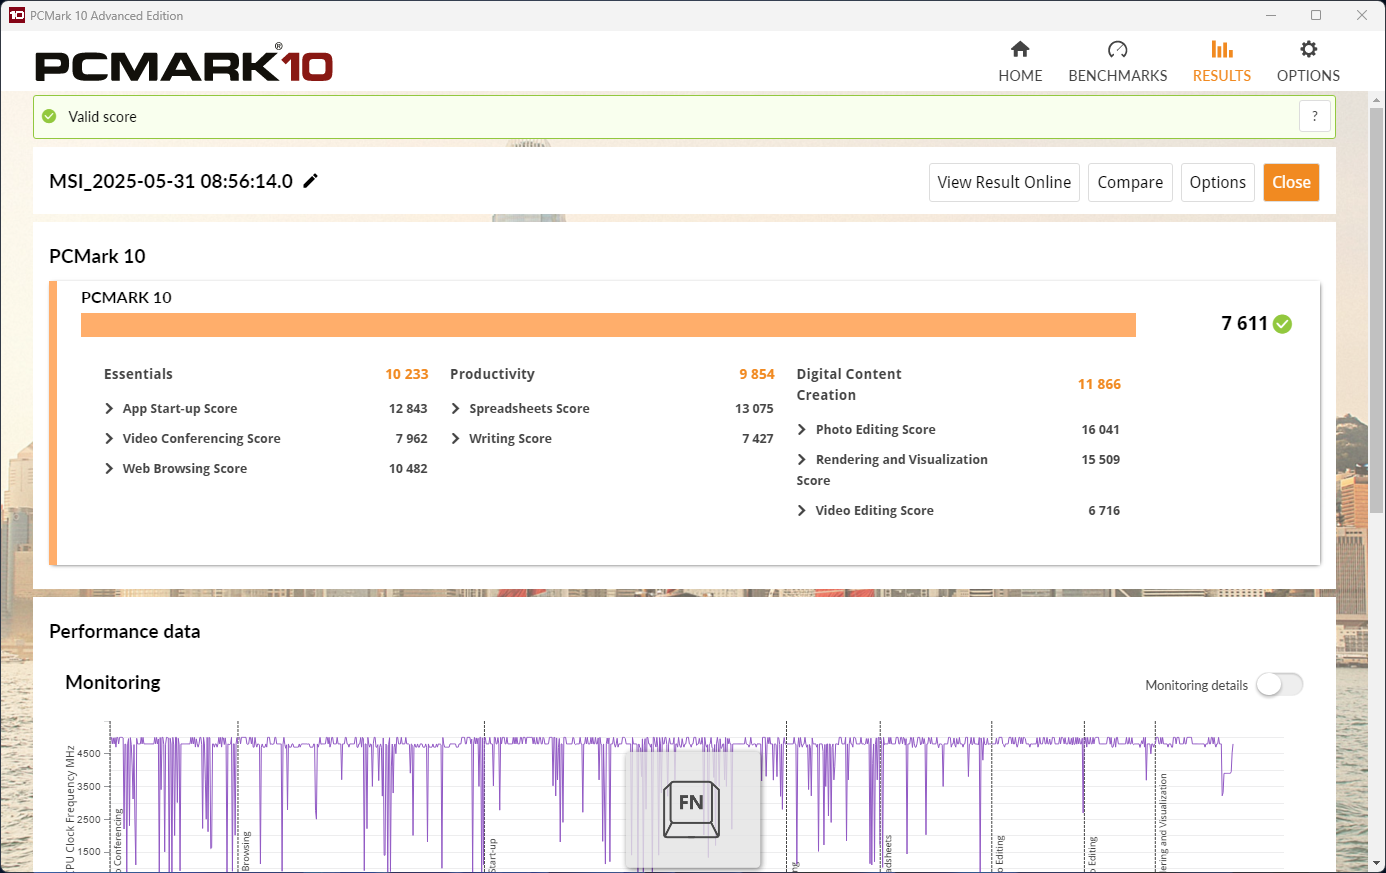The image size is (1386, 873).
Task: Click the Monitoring heading
Action: point(113,682)
